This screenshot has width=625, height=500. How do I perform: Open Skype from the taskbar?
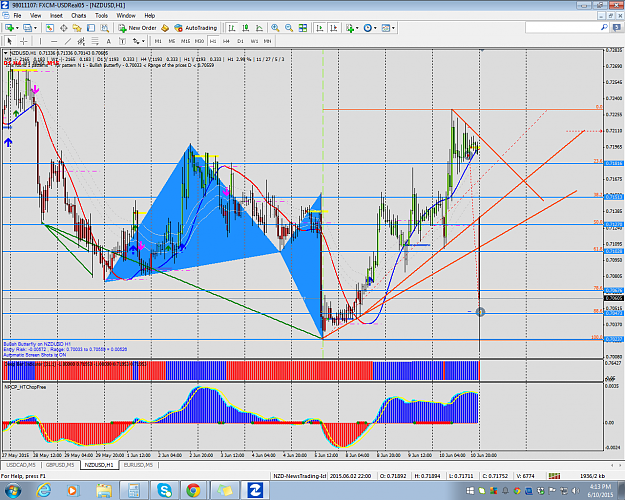pos(164,490)
